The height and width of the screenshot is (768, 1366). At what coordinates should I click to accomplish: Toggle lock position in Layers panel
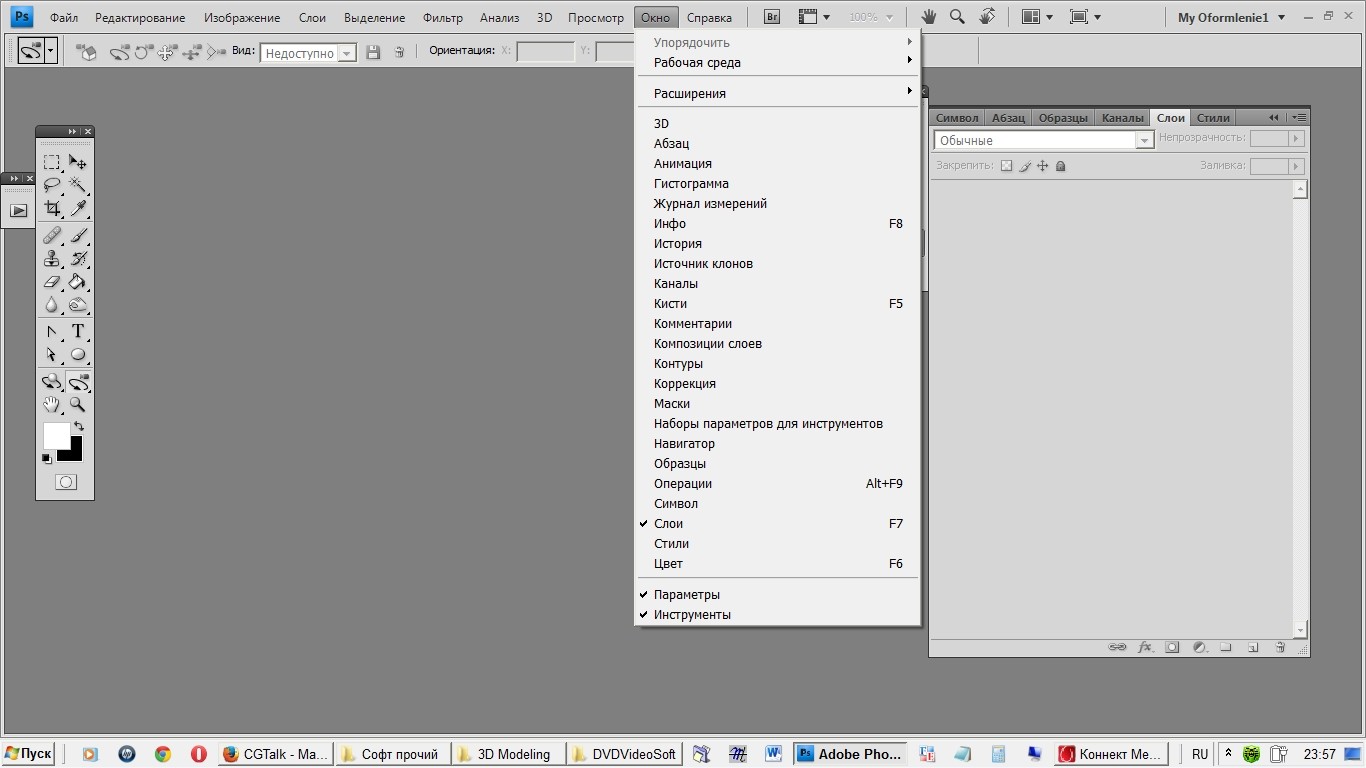tap(1043, 166)
